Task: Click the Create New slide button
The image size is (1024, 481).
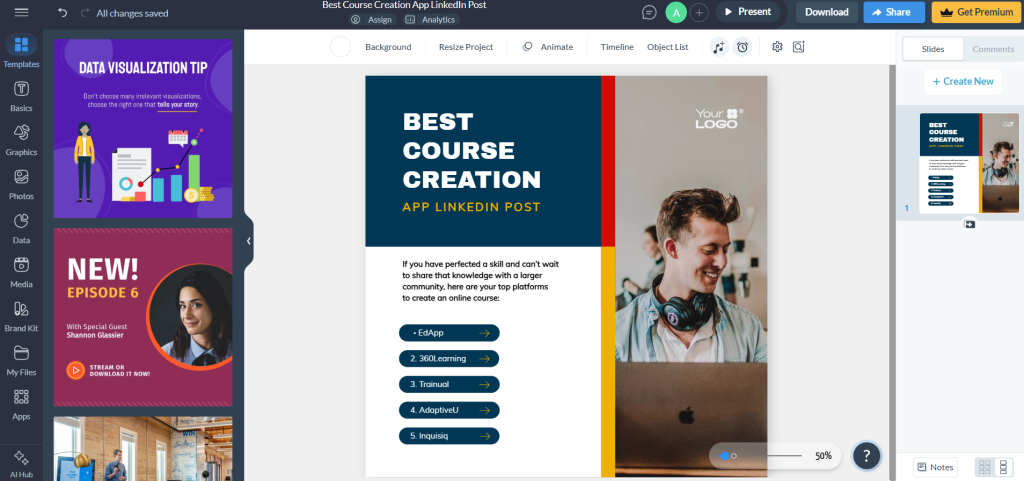Action: pos(963,82)
